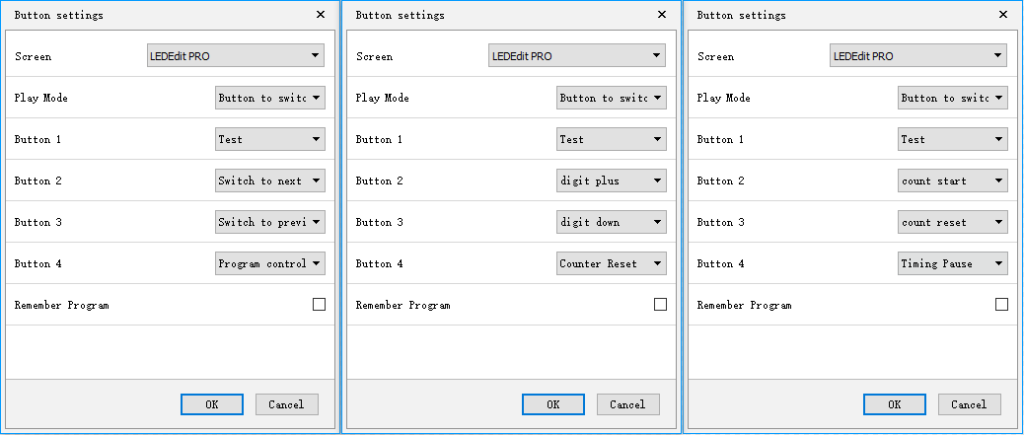Image resolution: width=1024 pixels, height=435 pixels.
Task: Click OK in the dialog with 'Switch to next'
Action: (211, 404)
